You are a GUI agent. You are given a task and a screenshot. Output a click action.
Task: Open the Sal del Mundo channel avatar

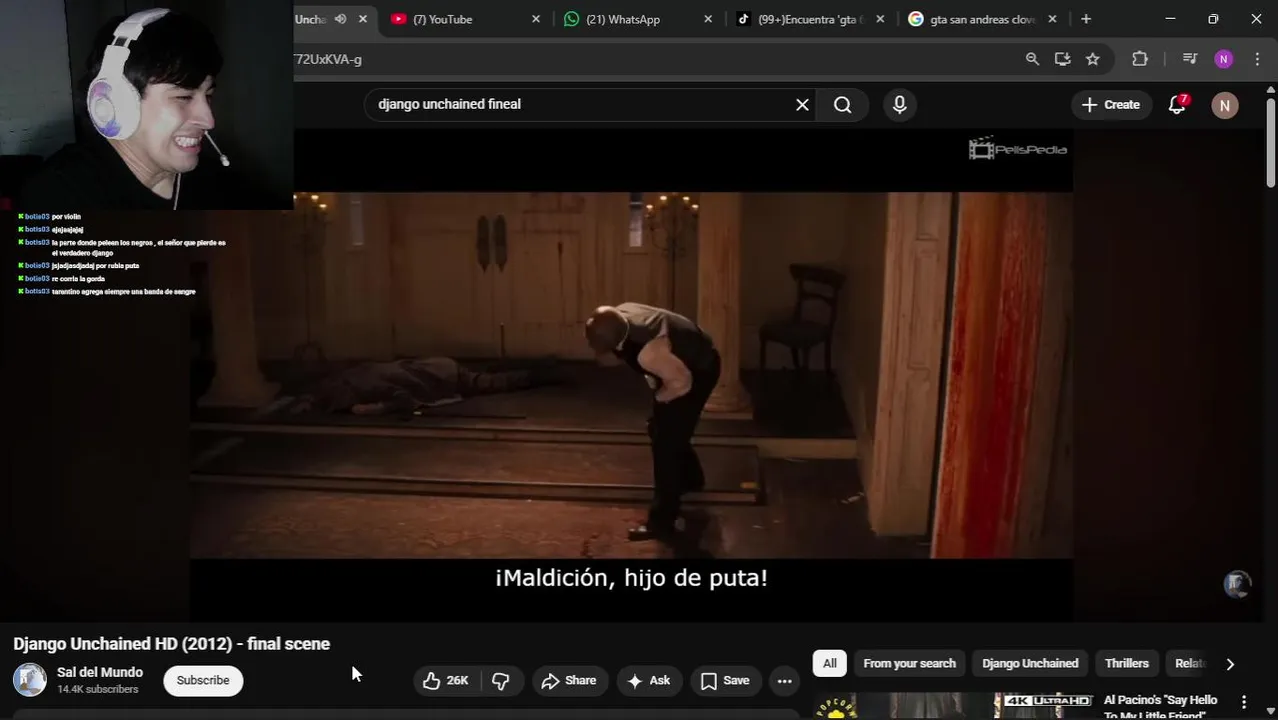(x=30, y=680)
